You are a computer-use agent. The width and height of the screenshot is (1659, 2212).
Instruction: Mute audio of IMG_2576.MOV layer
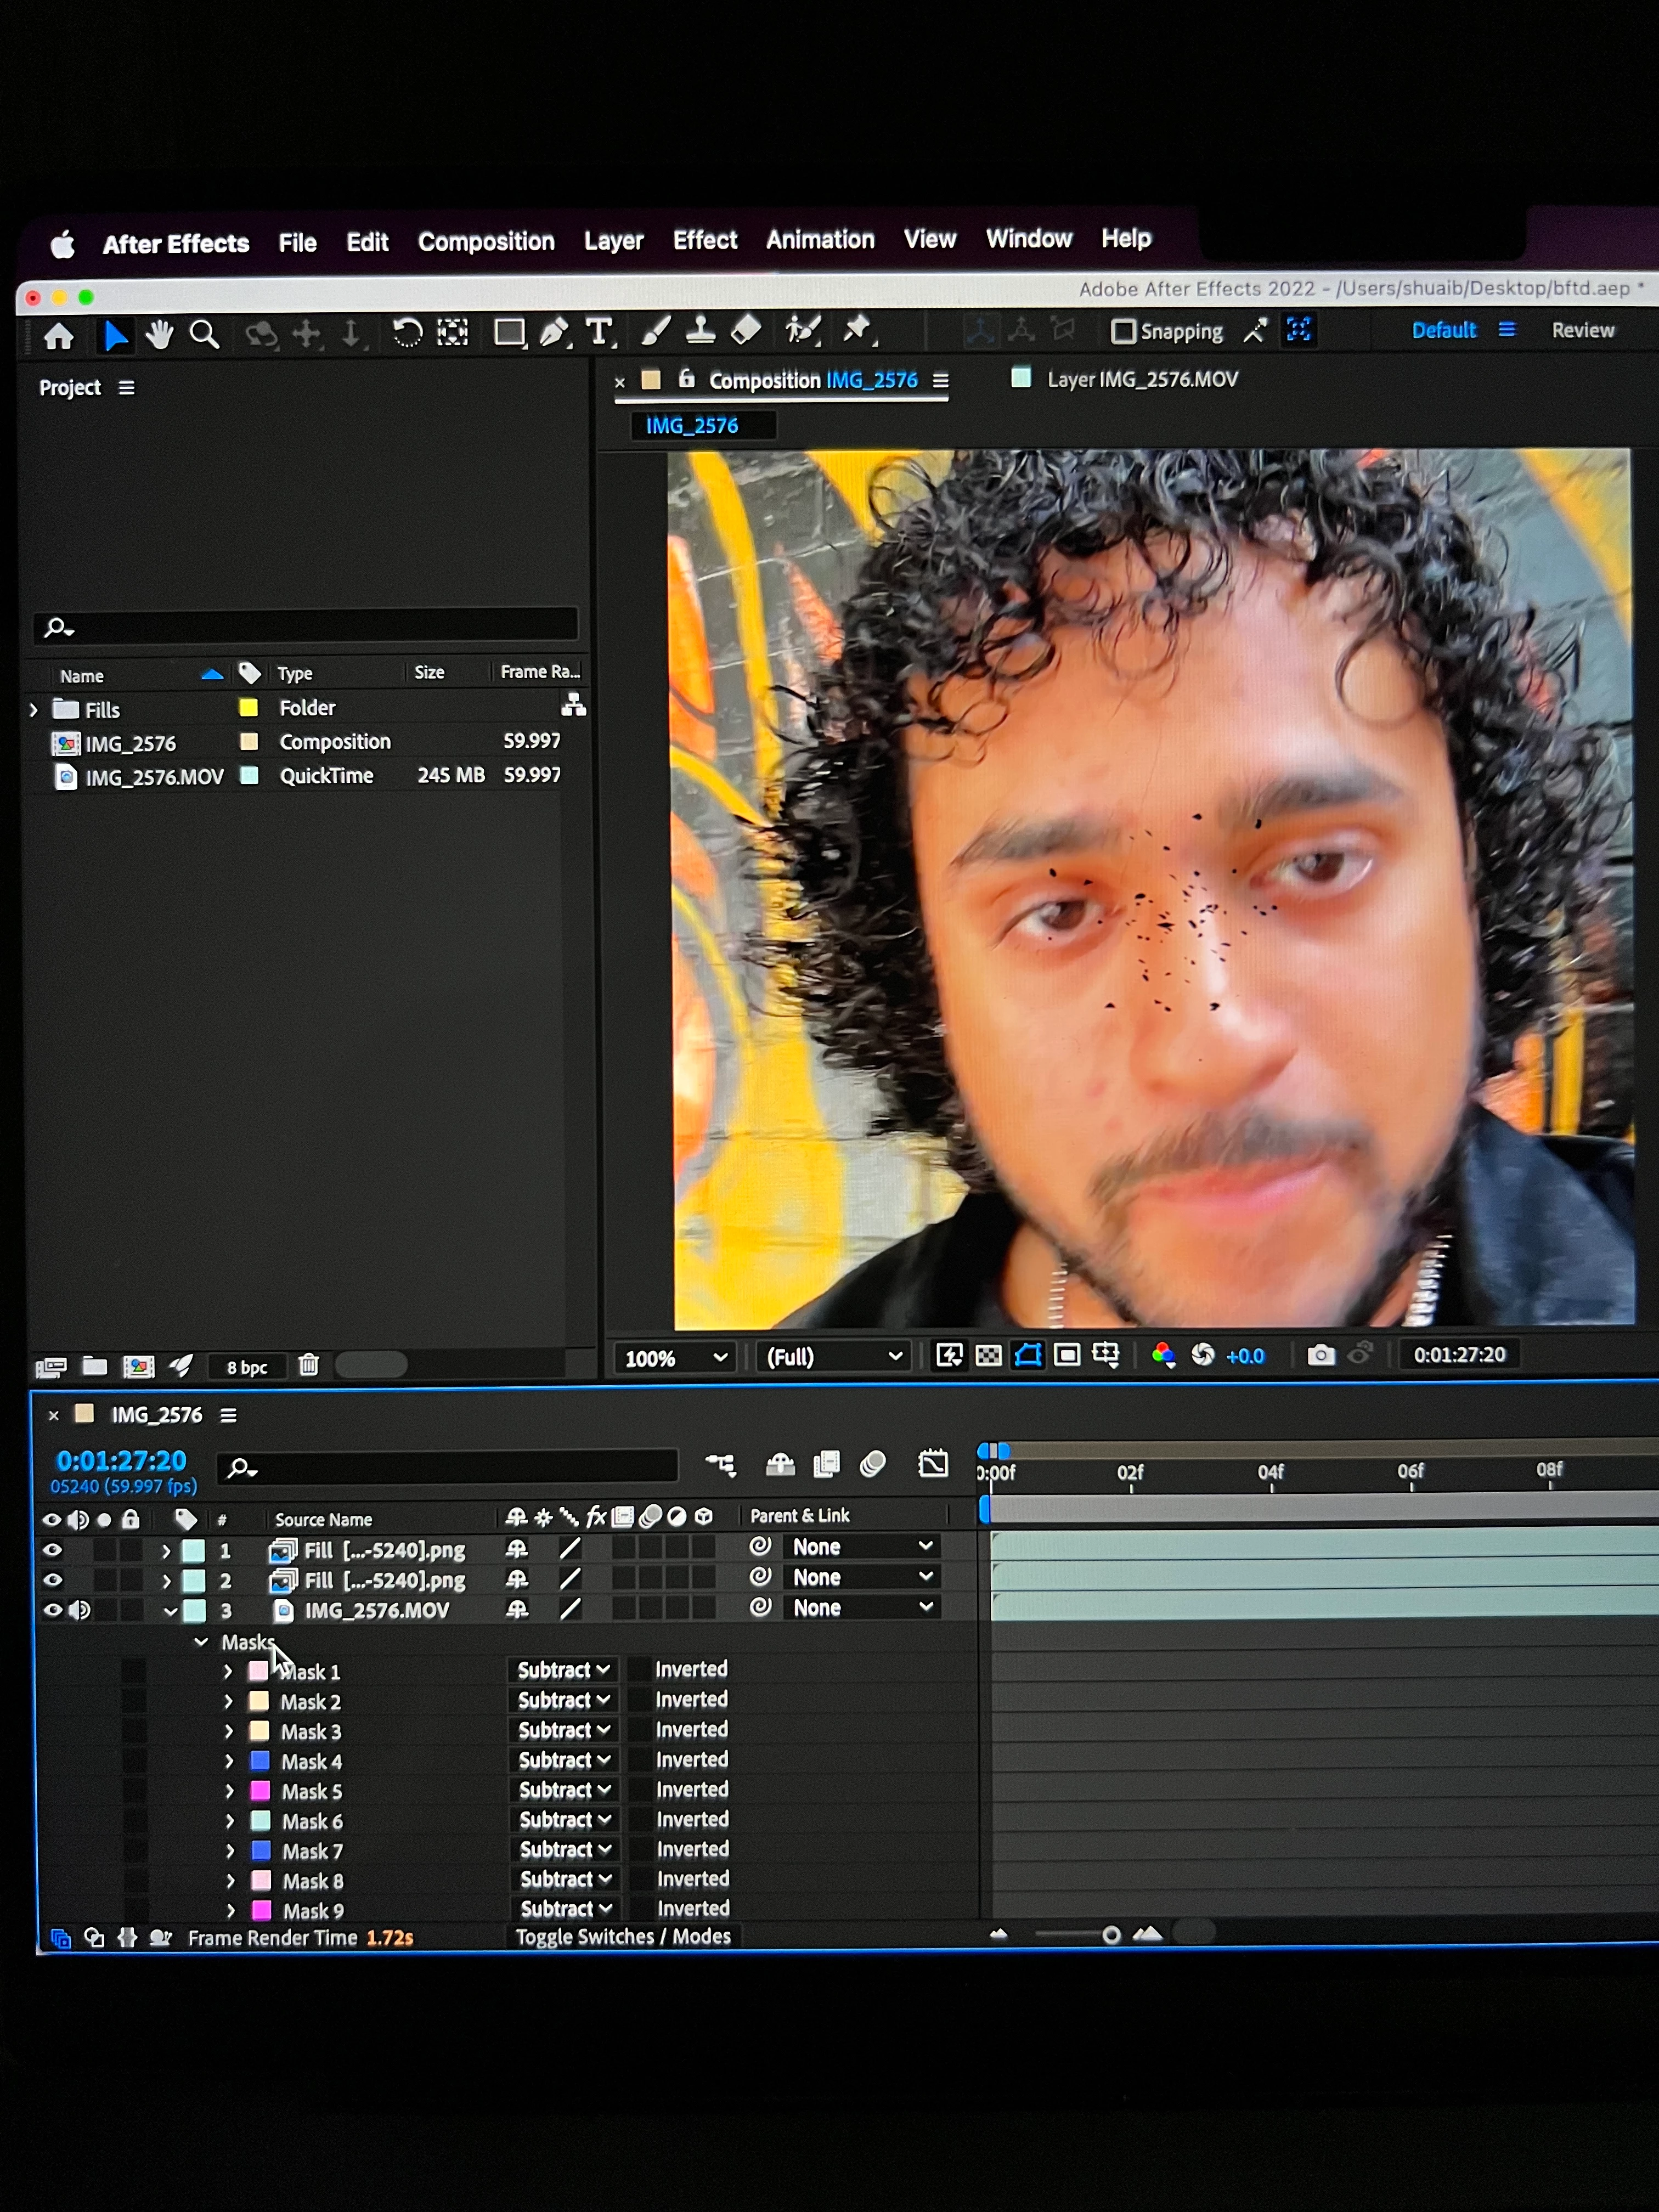tap(79, 1610)
